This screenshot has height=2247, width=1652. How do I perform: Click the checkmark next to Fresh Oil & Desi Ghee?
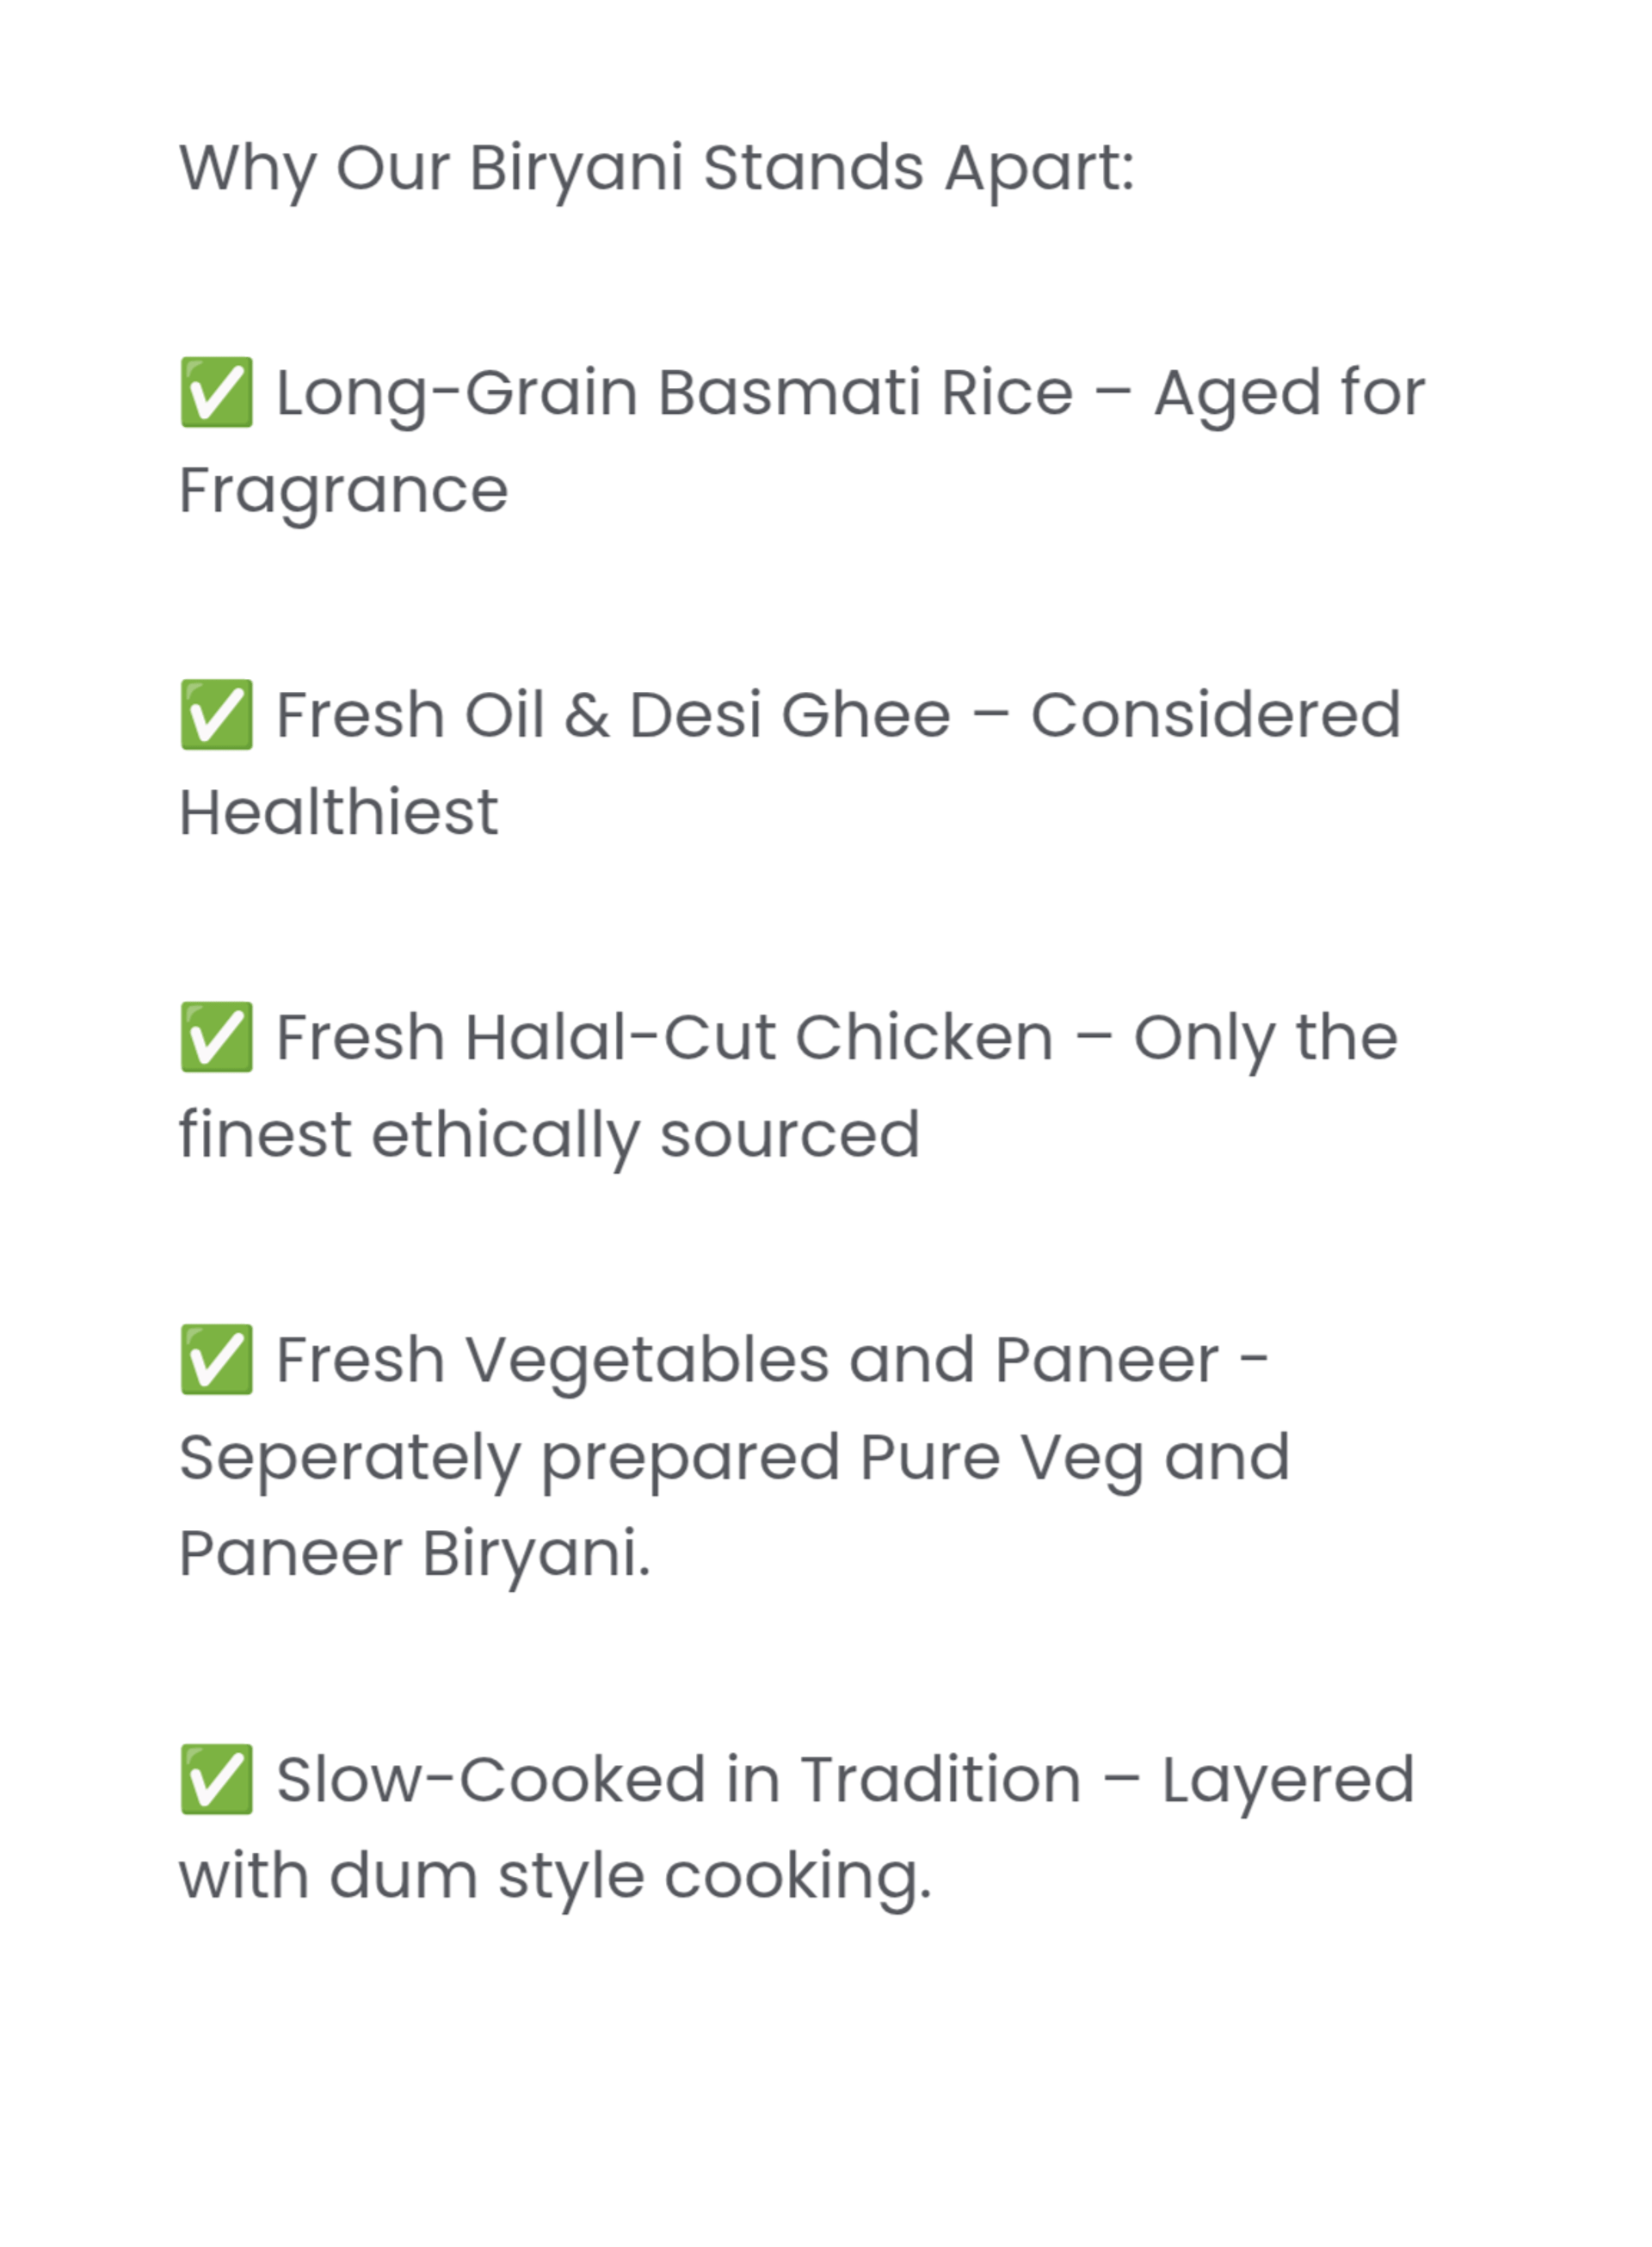pyautogui.click(x=216, y=715)
